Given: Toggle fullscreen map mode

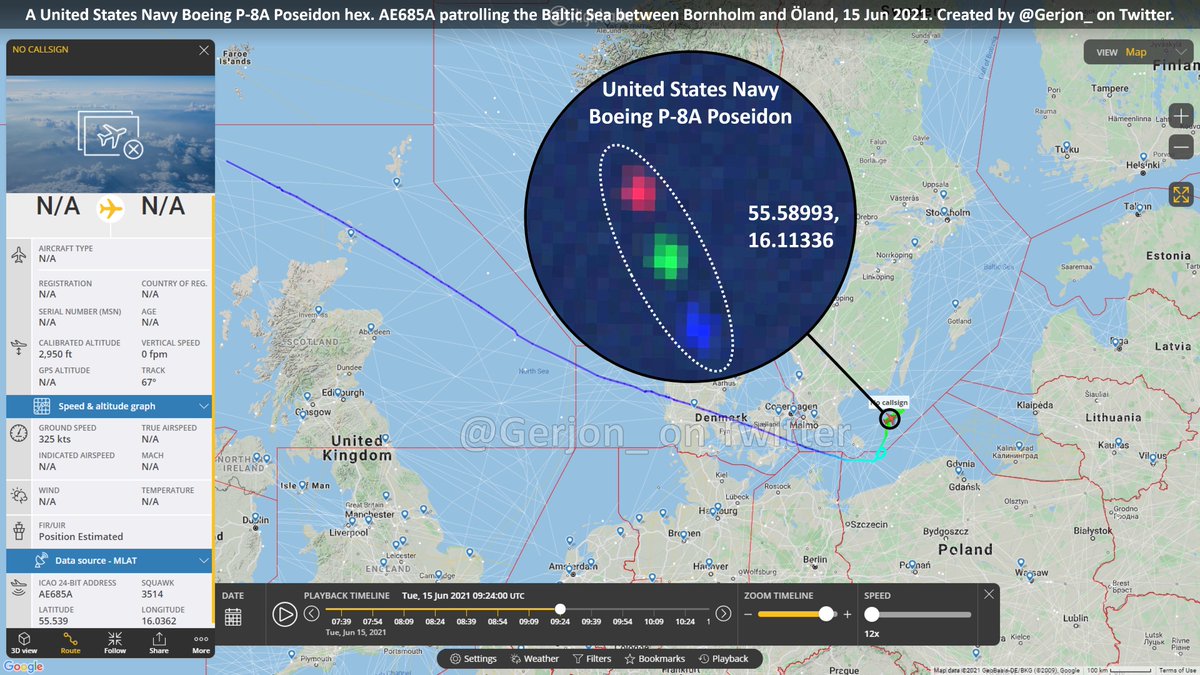Looking at the screenshot, I should (x=1181, y=196).
